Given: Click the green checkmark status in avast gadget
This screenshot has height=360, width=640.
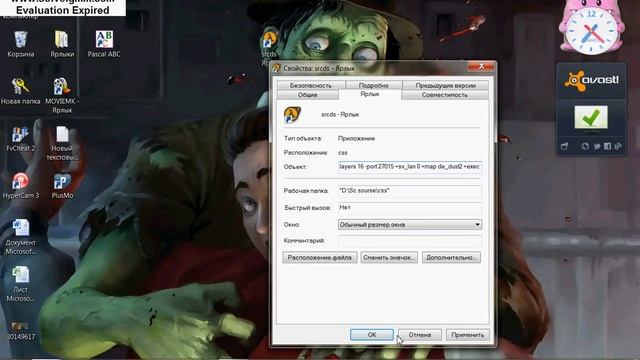Looking at the screenshot, I should 591,118.
